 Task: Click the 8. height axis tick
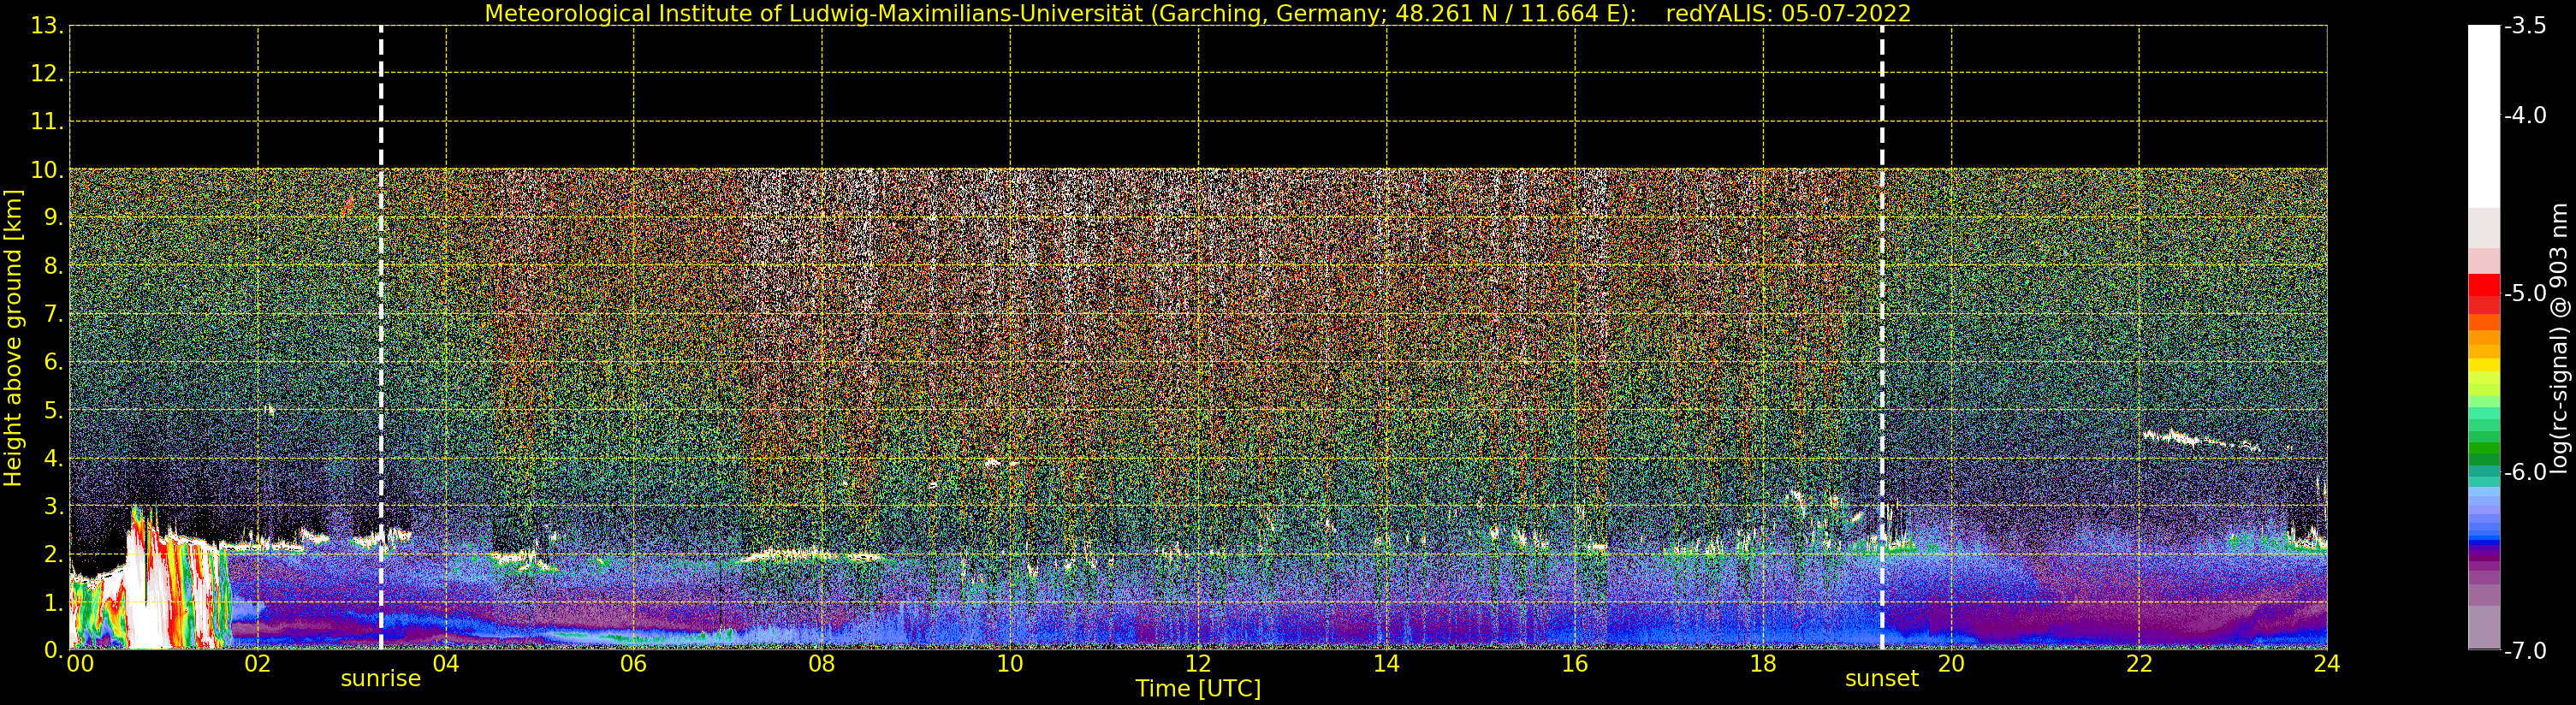pos(54,266)
